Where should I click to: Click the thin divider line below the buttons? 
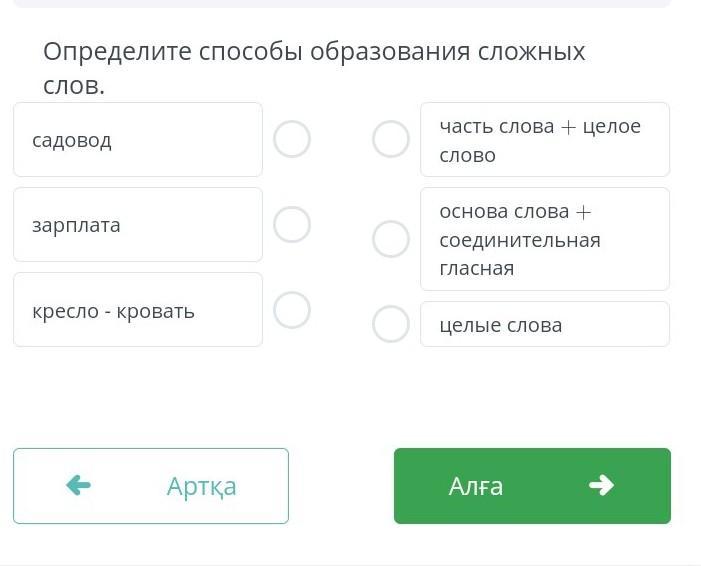(350, 564)
